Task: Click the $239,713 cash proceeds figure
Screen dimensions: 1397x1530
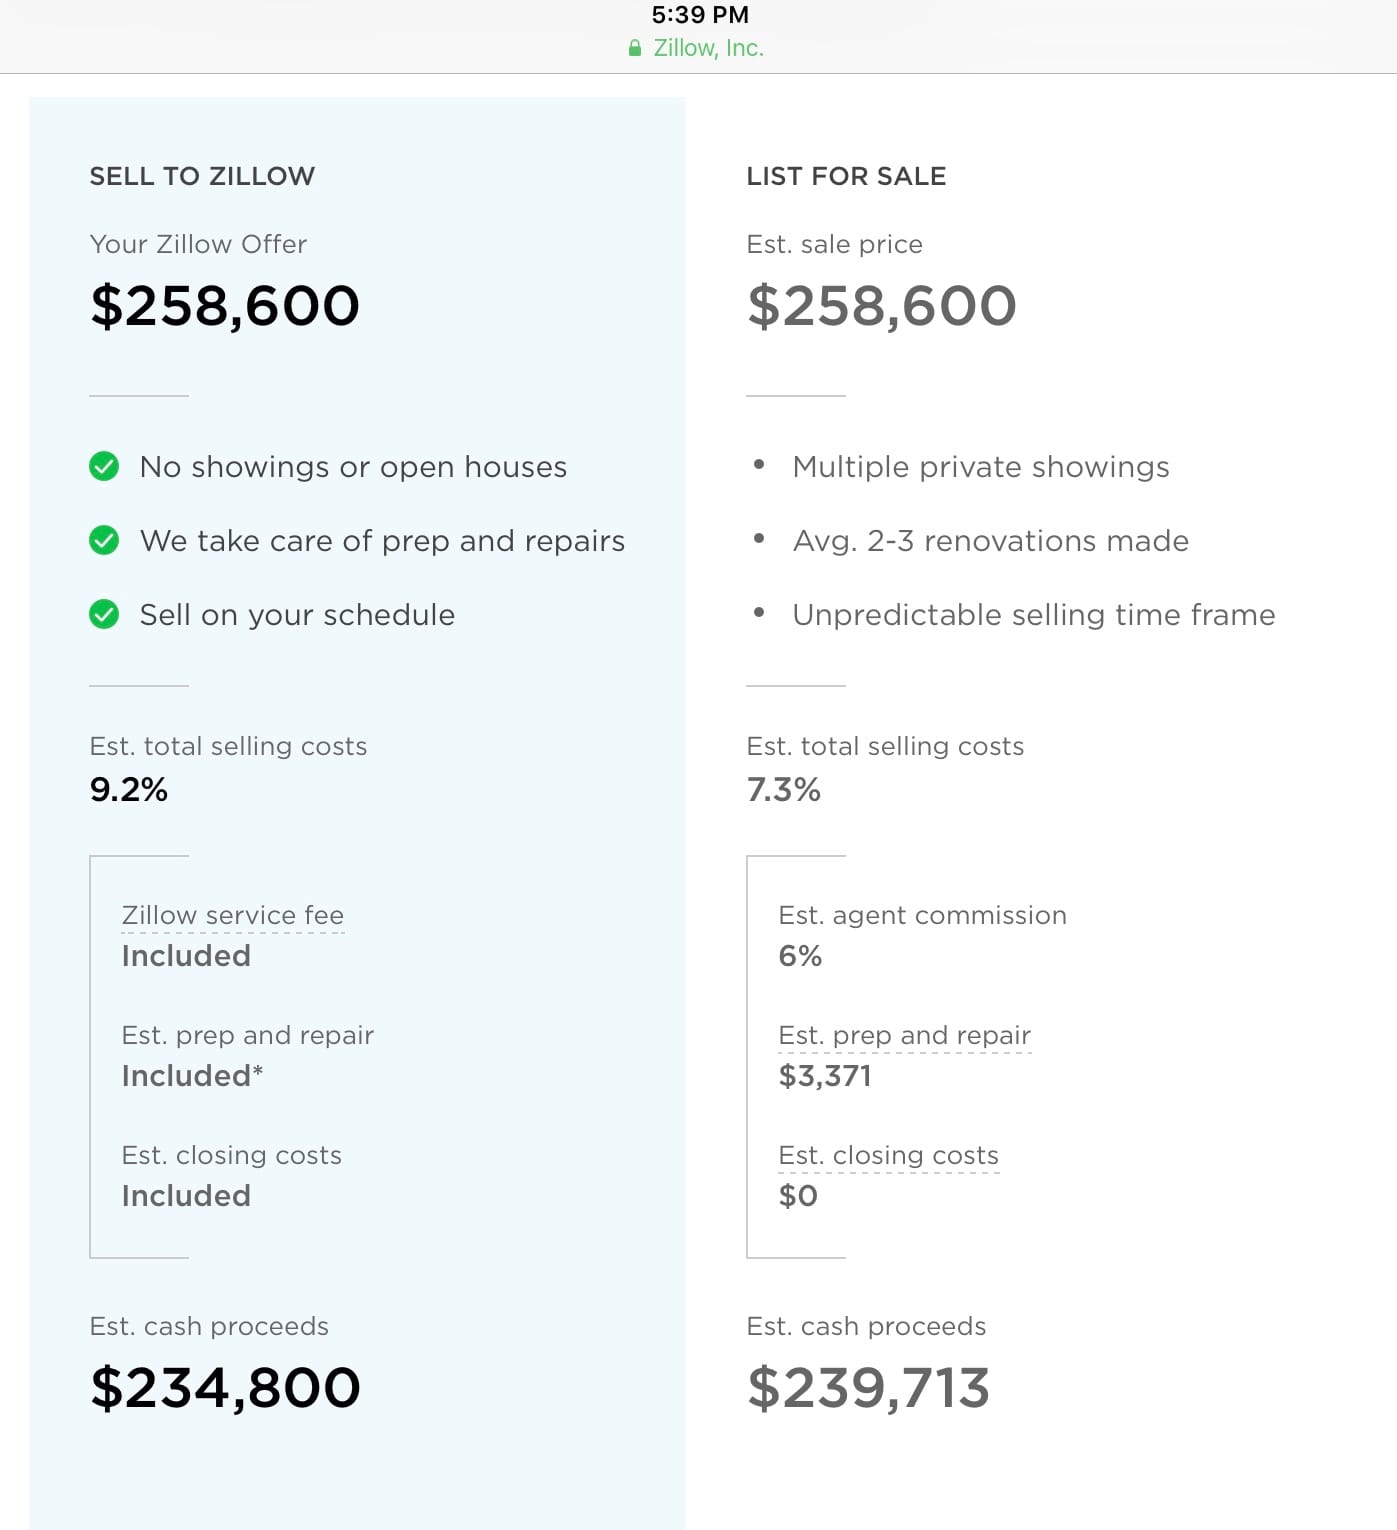Action: [x=868, y=1387]
